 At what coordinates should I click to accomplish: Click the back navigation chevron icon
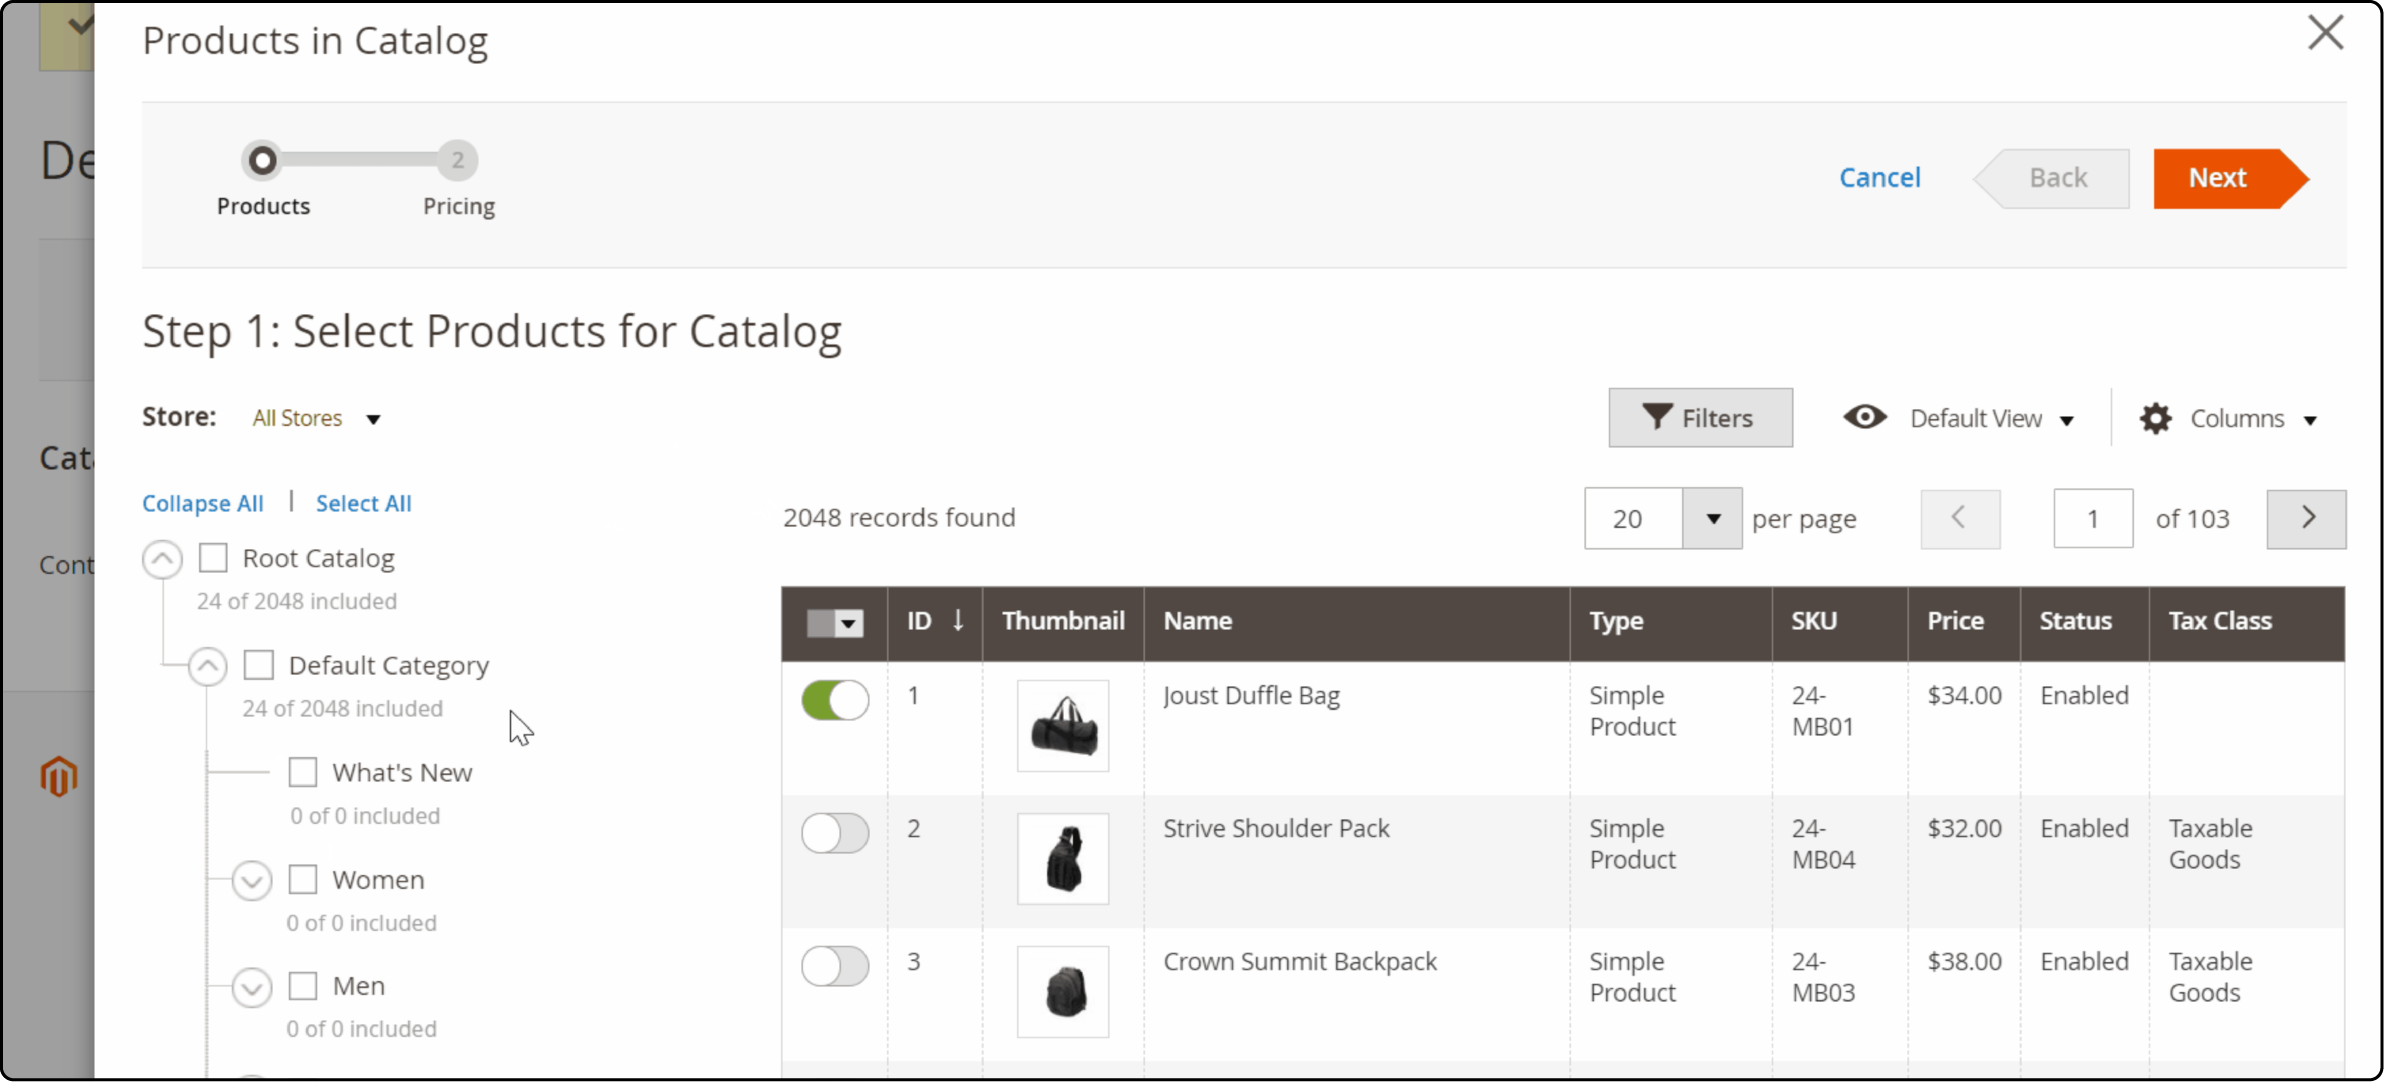pos(1960,518)
